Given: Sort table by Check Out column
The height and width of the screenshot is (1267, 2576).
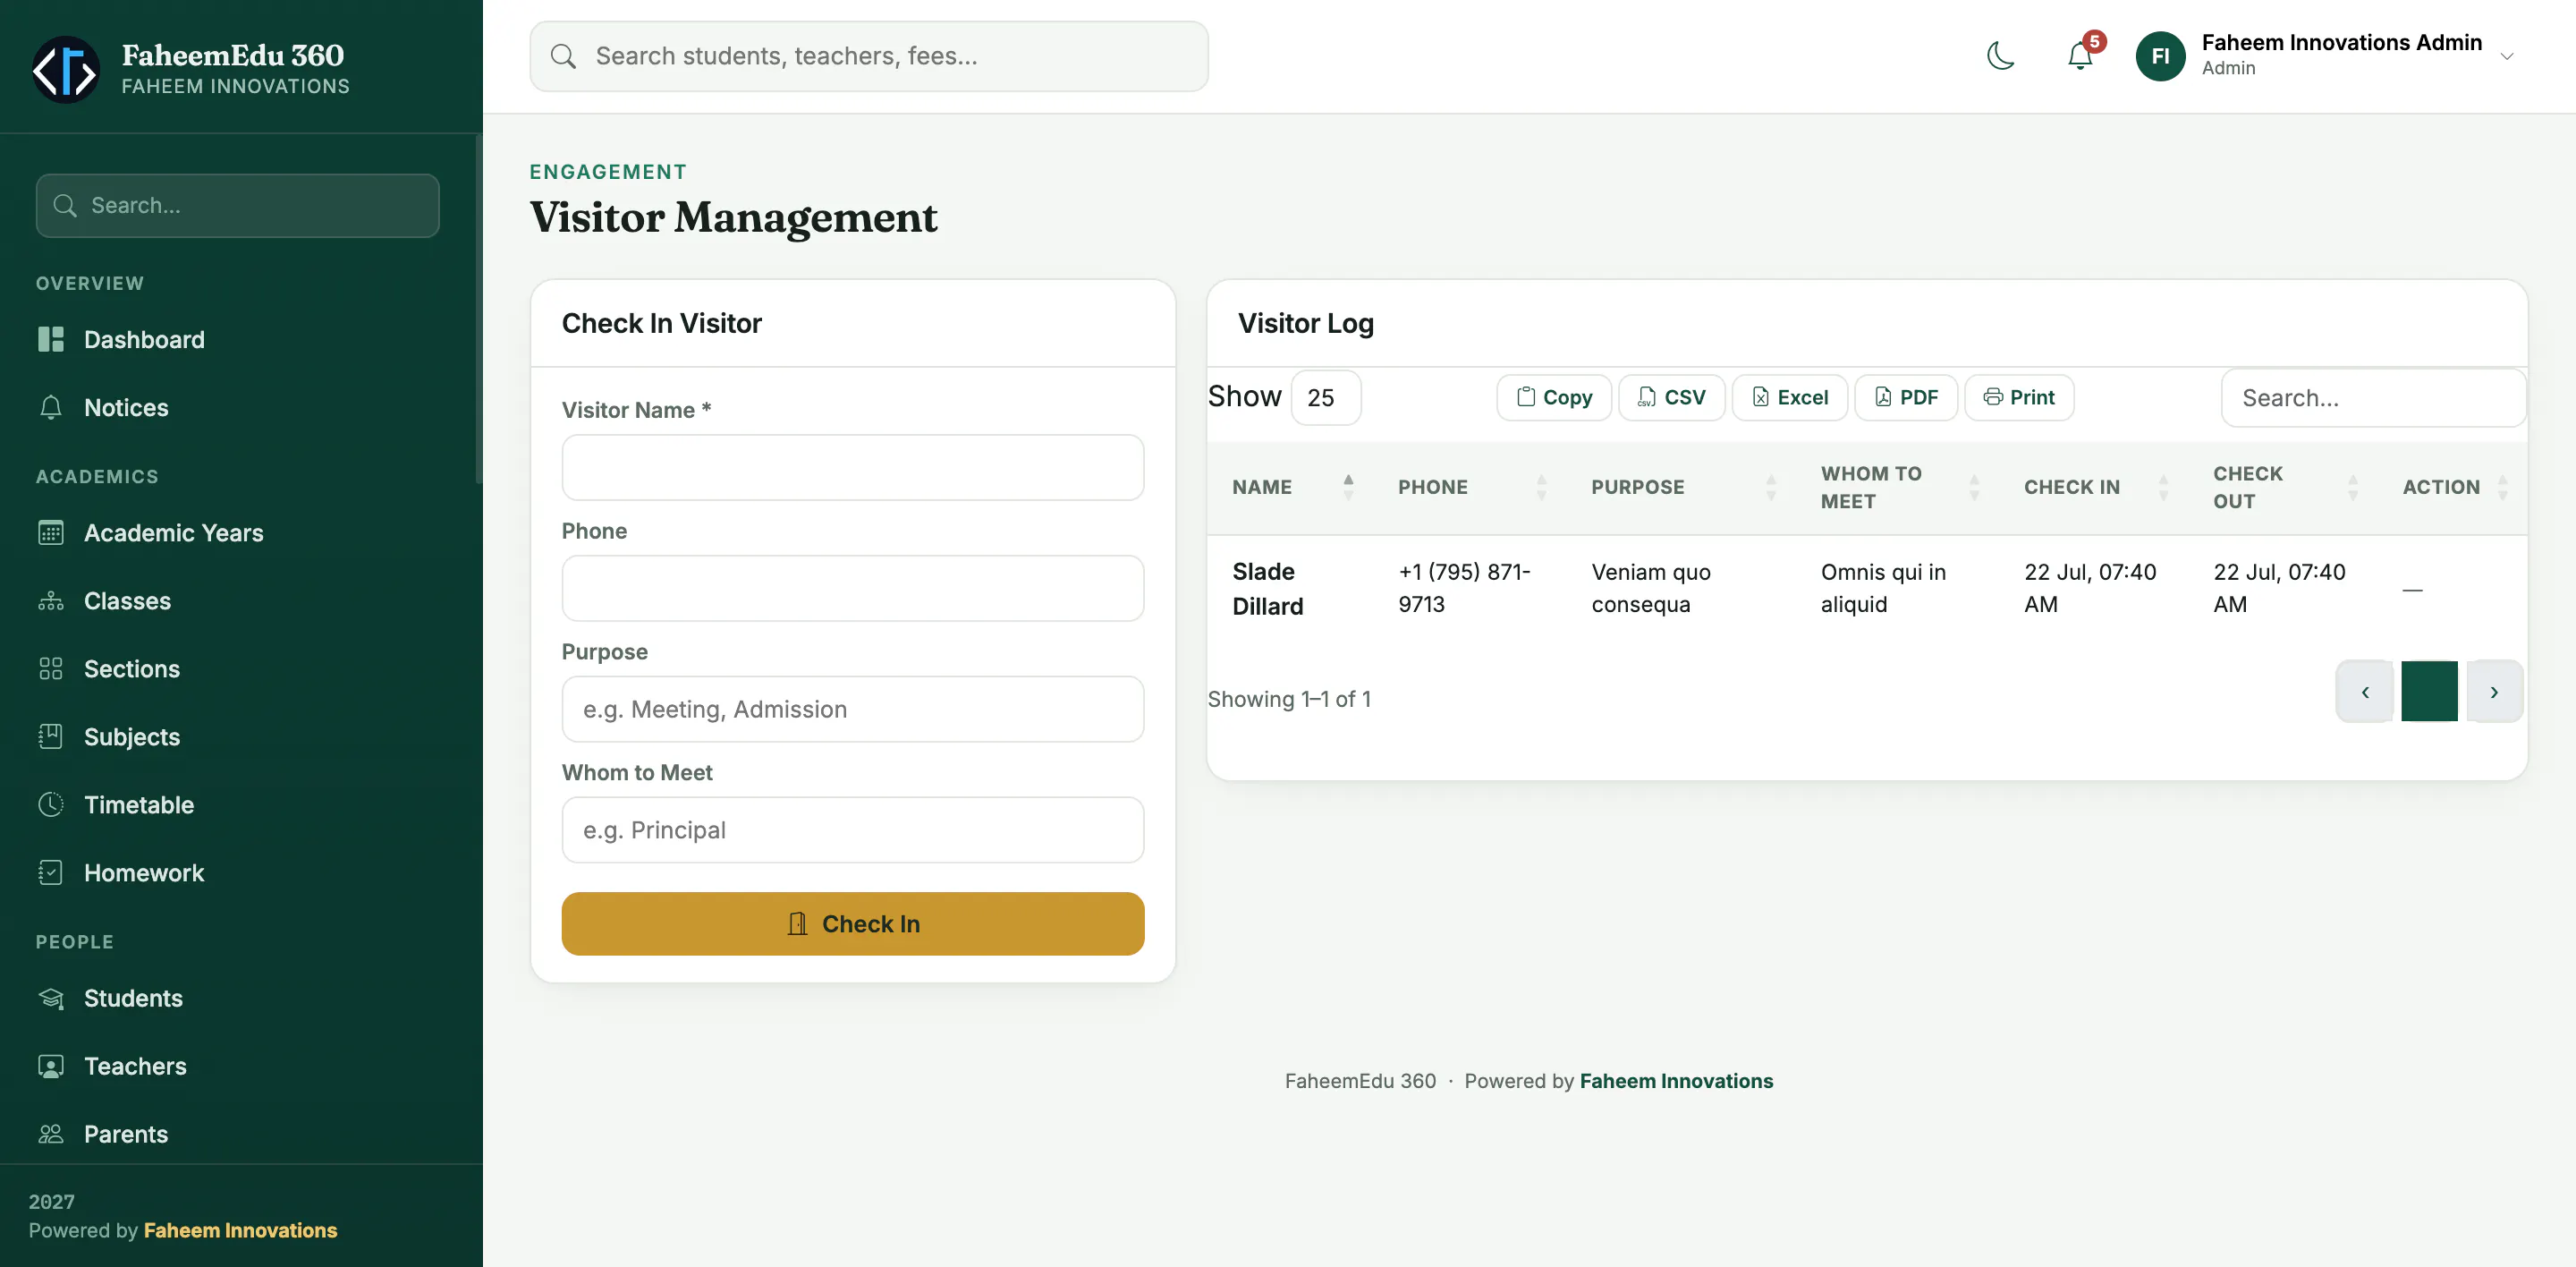Looking at the screenshot, I should pyautogui.click(x=2284, y=487).
